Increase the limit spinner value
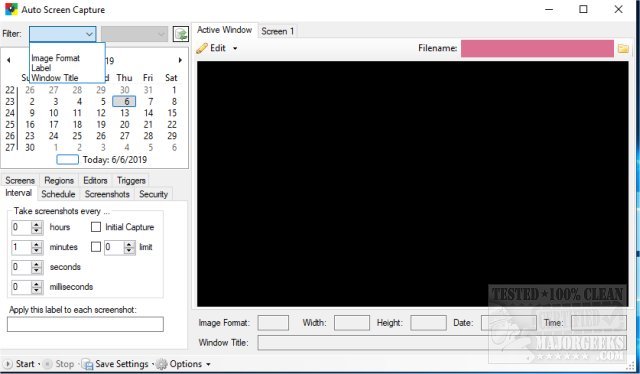The height and width of the screenshot is (374, 640). coord(129,244)
